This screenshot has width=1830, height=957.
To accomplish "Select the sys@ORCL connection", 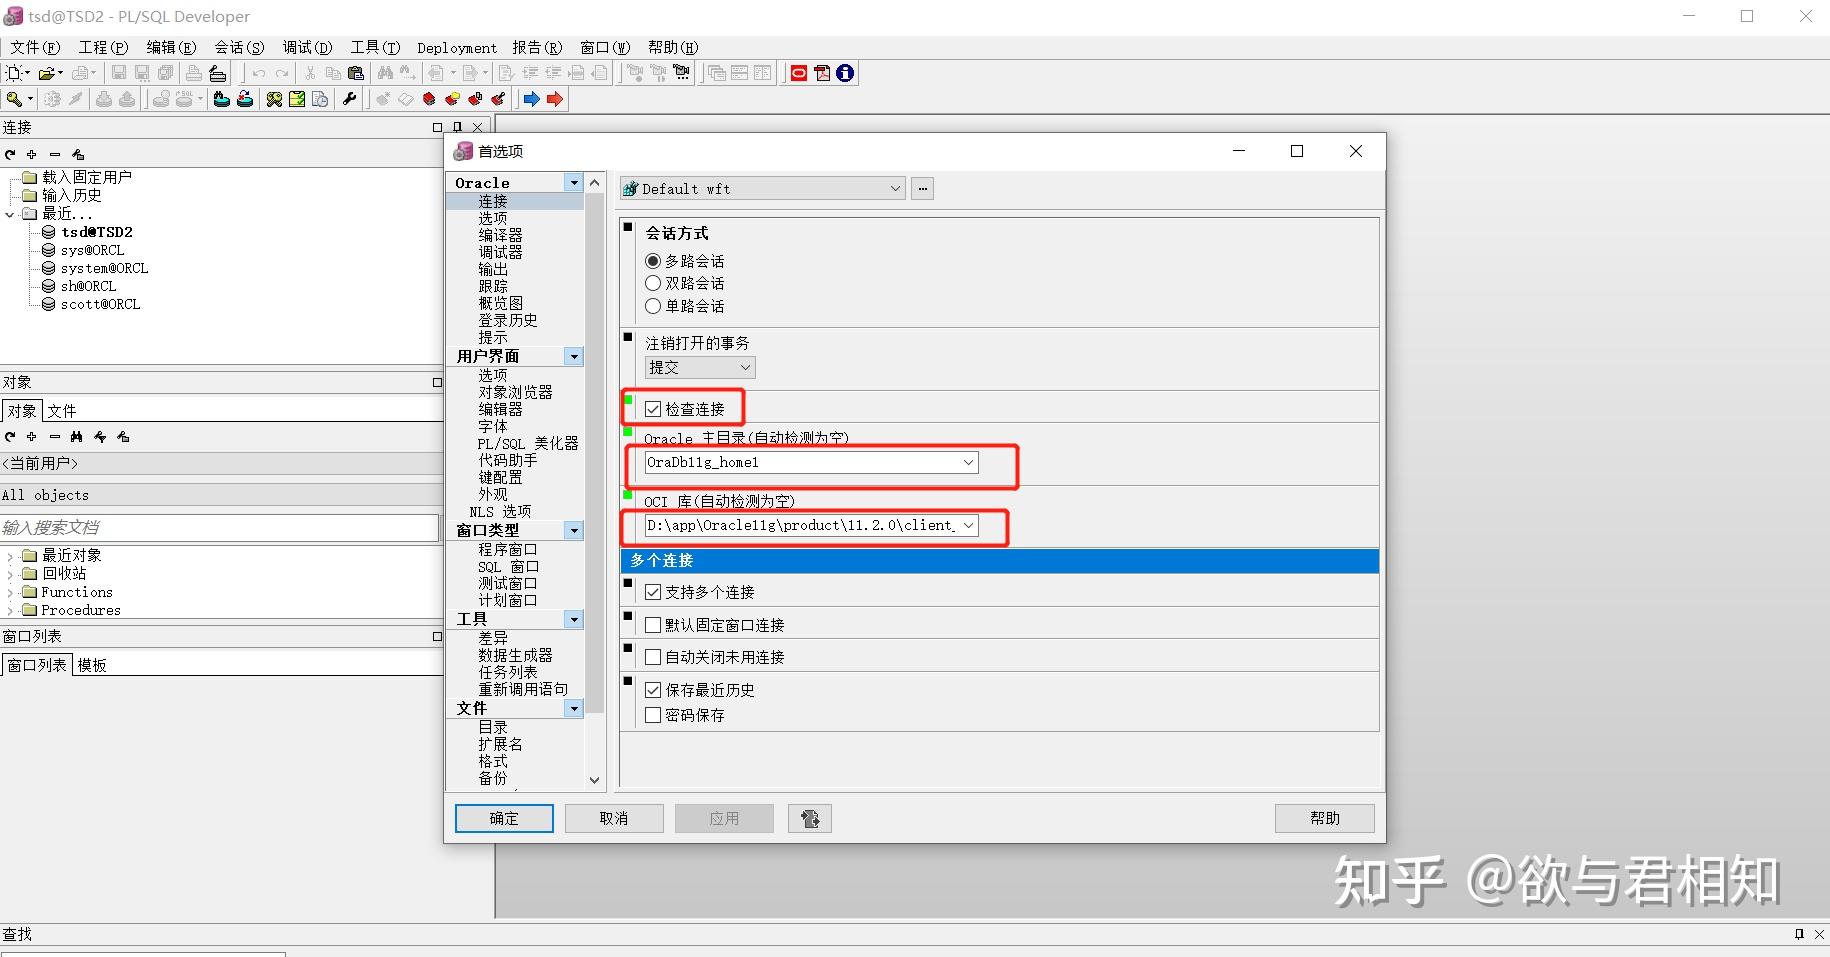I will pyautogui.click(x=92, y=250).
